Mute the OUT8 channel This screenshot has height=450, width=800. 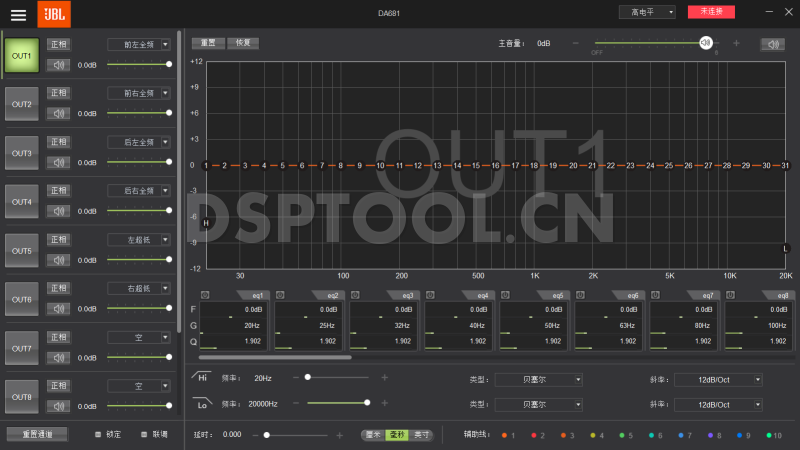pos(59,406)
